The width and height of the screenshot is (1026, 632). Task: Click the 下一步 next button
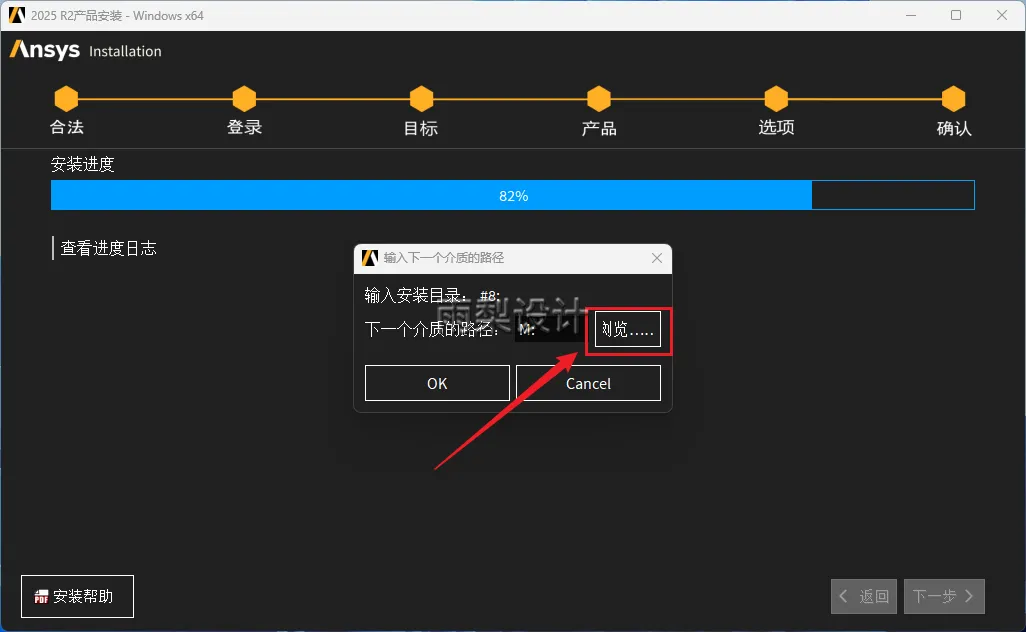[x=944, y=596]
